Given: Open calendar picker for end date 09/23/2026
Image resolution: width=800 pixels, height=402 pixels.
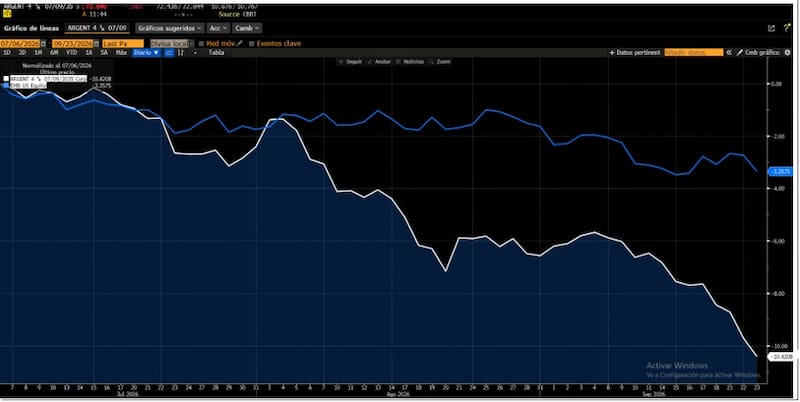Looking at the screenshot, I should tap(96, 44).
